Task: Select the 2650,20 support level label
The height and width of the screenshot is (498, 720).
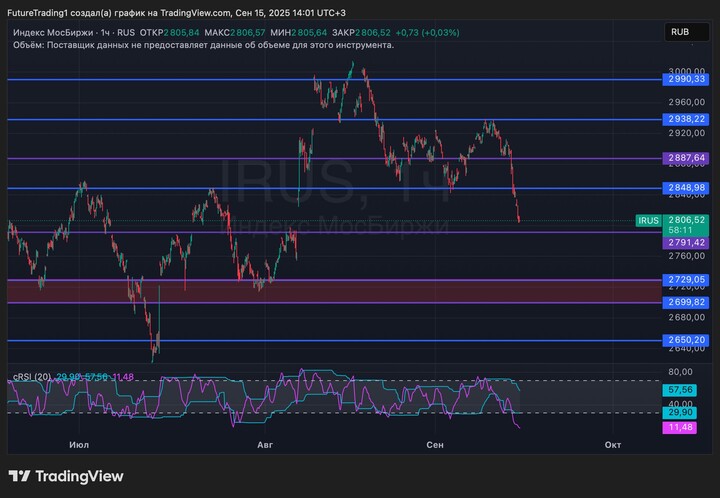Action: 686,340
